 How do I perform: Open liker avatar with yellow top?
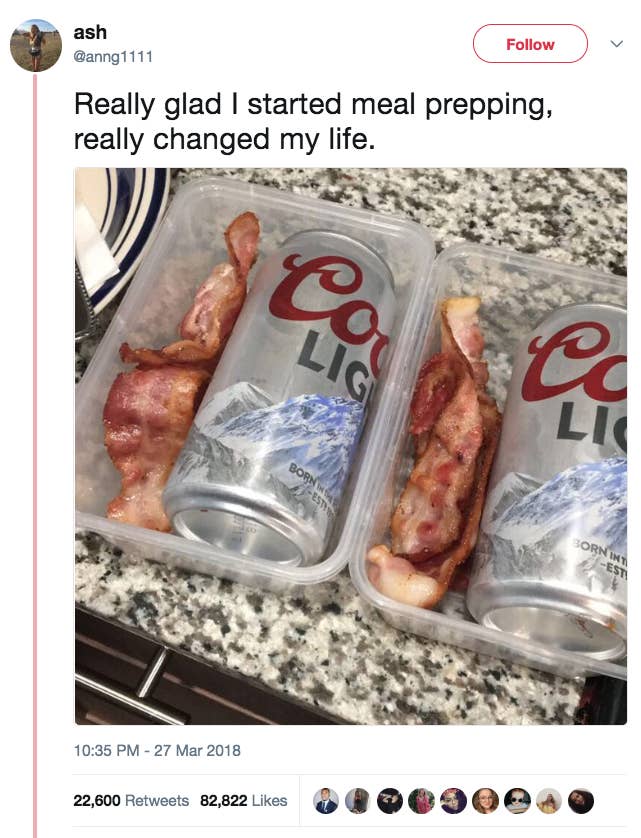[x=549, y=801]
